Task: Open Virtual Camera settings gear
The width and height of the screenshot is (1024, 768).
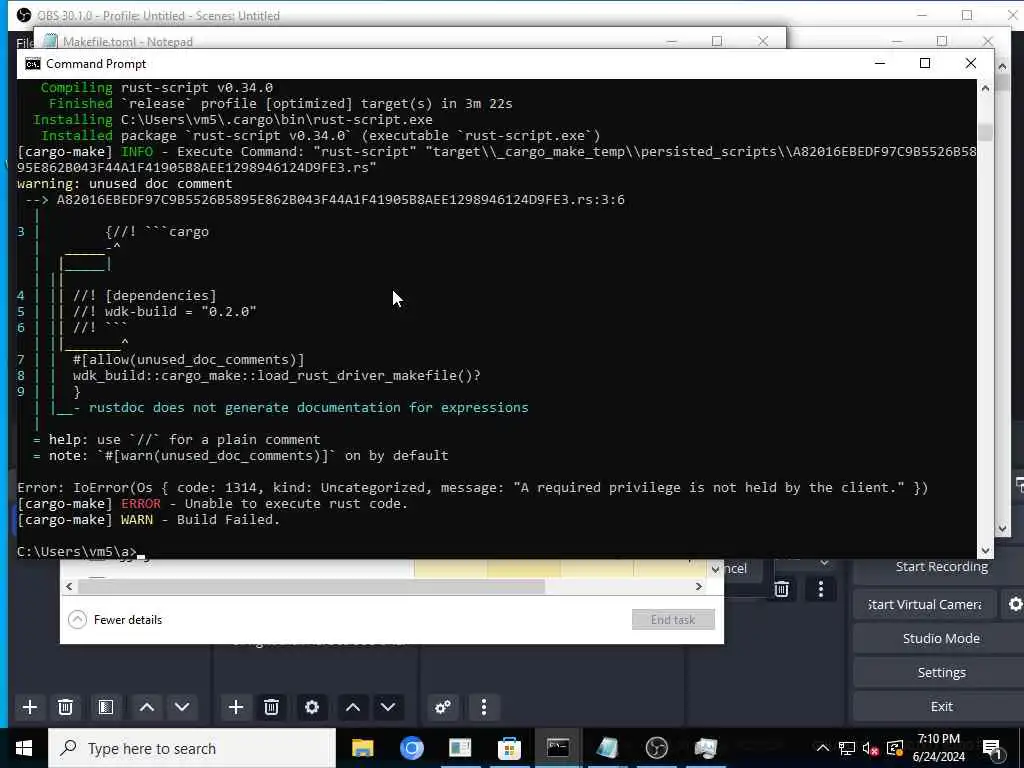Action: (1015, 604)
